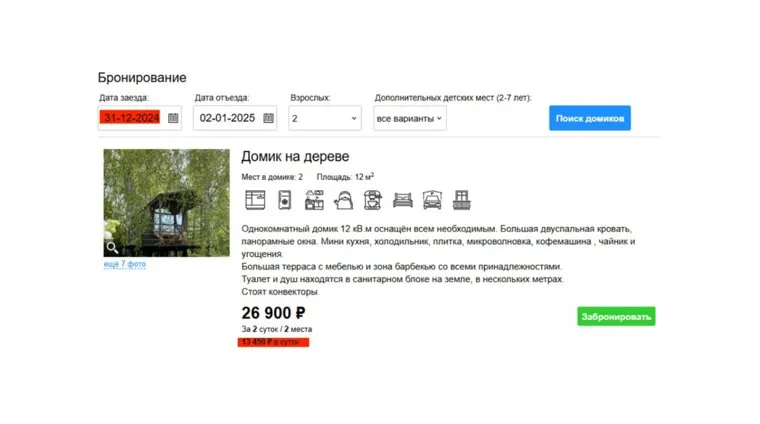Screen dimensions: 760x424
Task: Open the treehouse photo thumbnail
Action: click(167, 203)
